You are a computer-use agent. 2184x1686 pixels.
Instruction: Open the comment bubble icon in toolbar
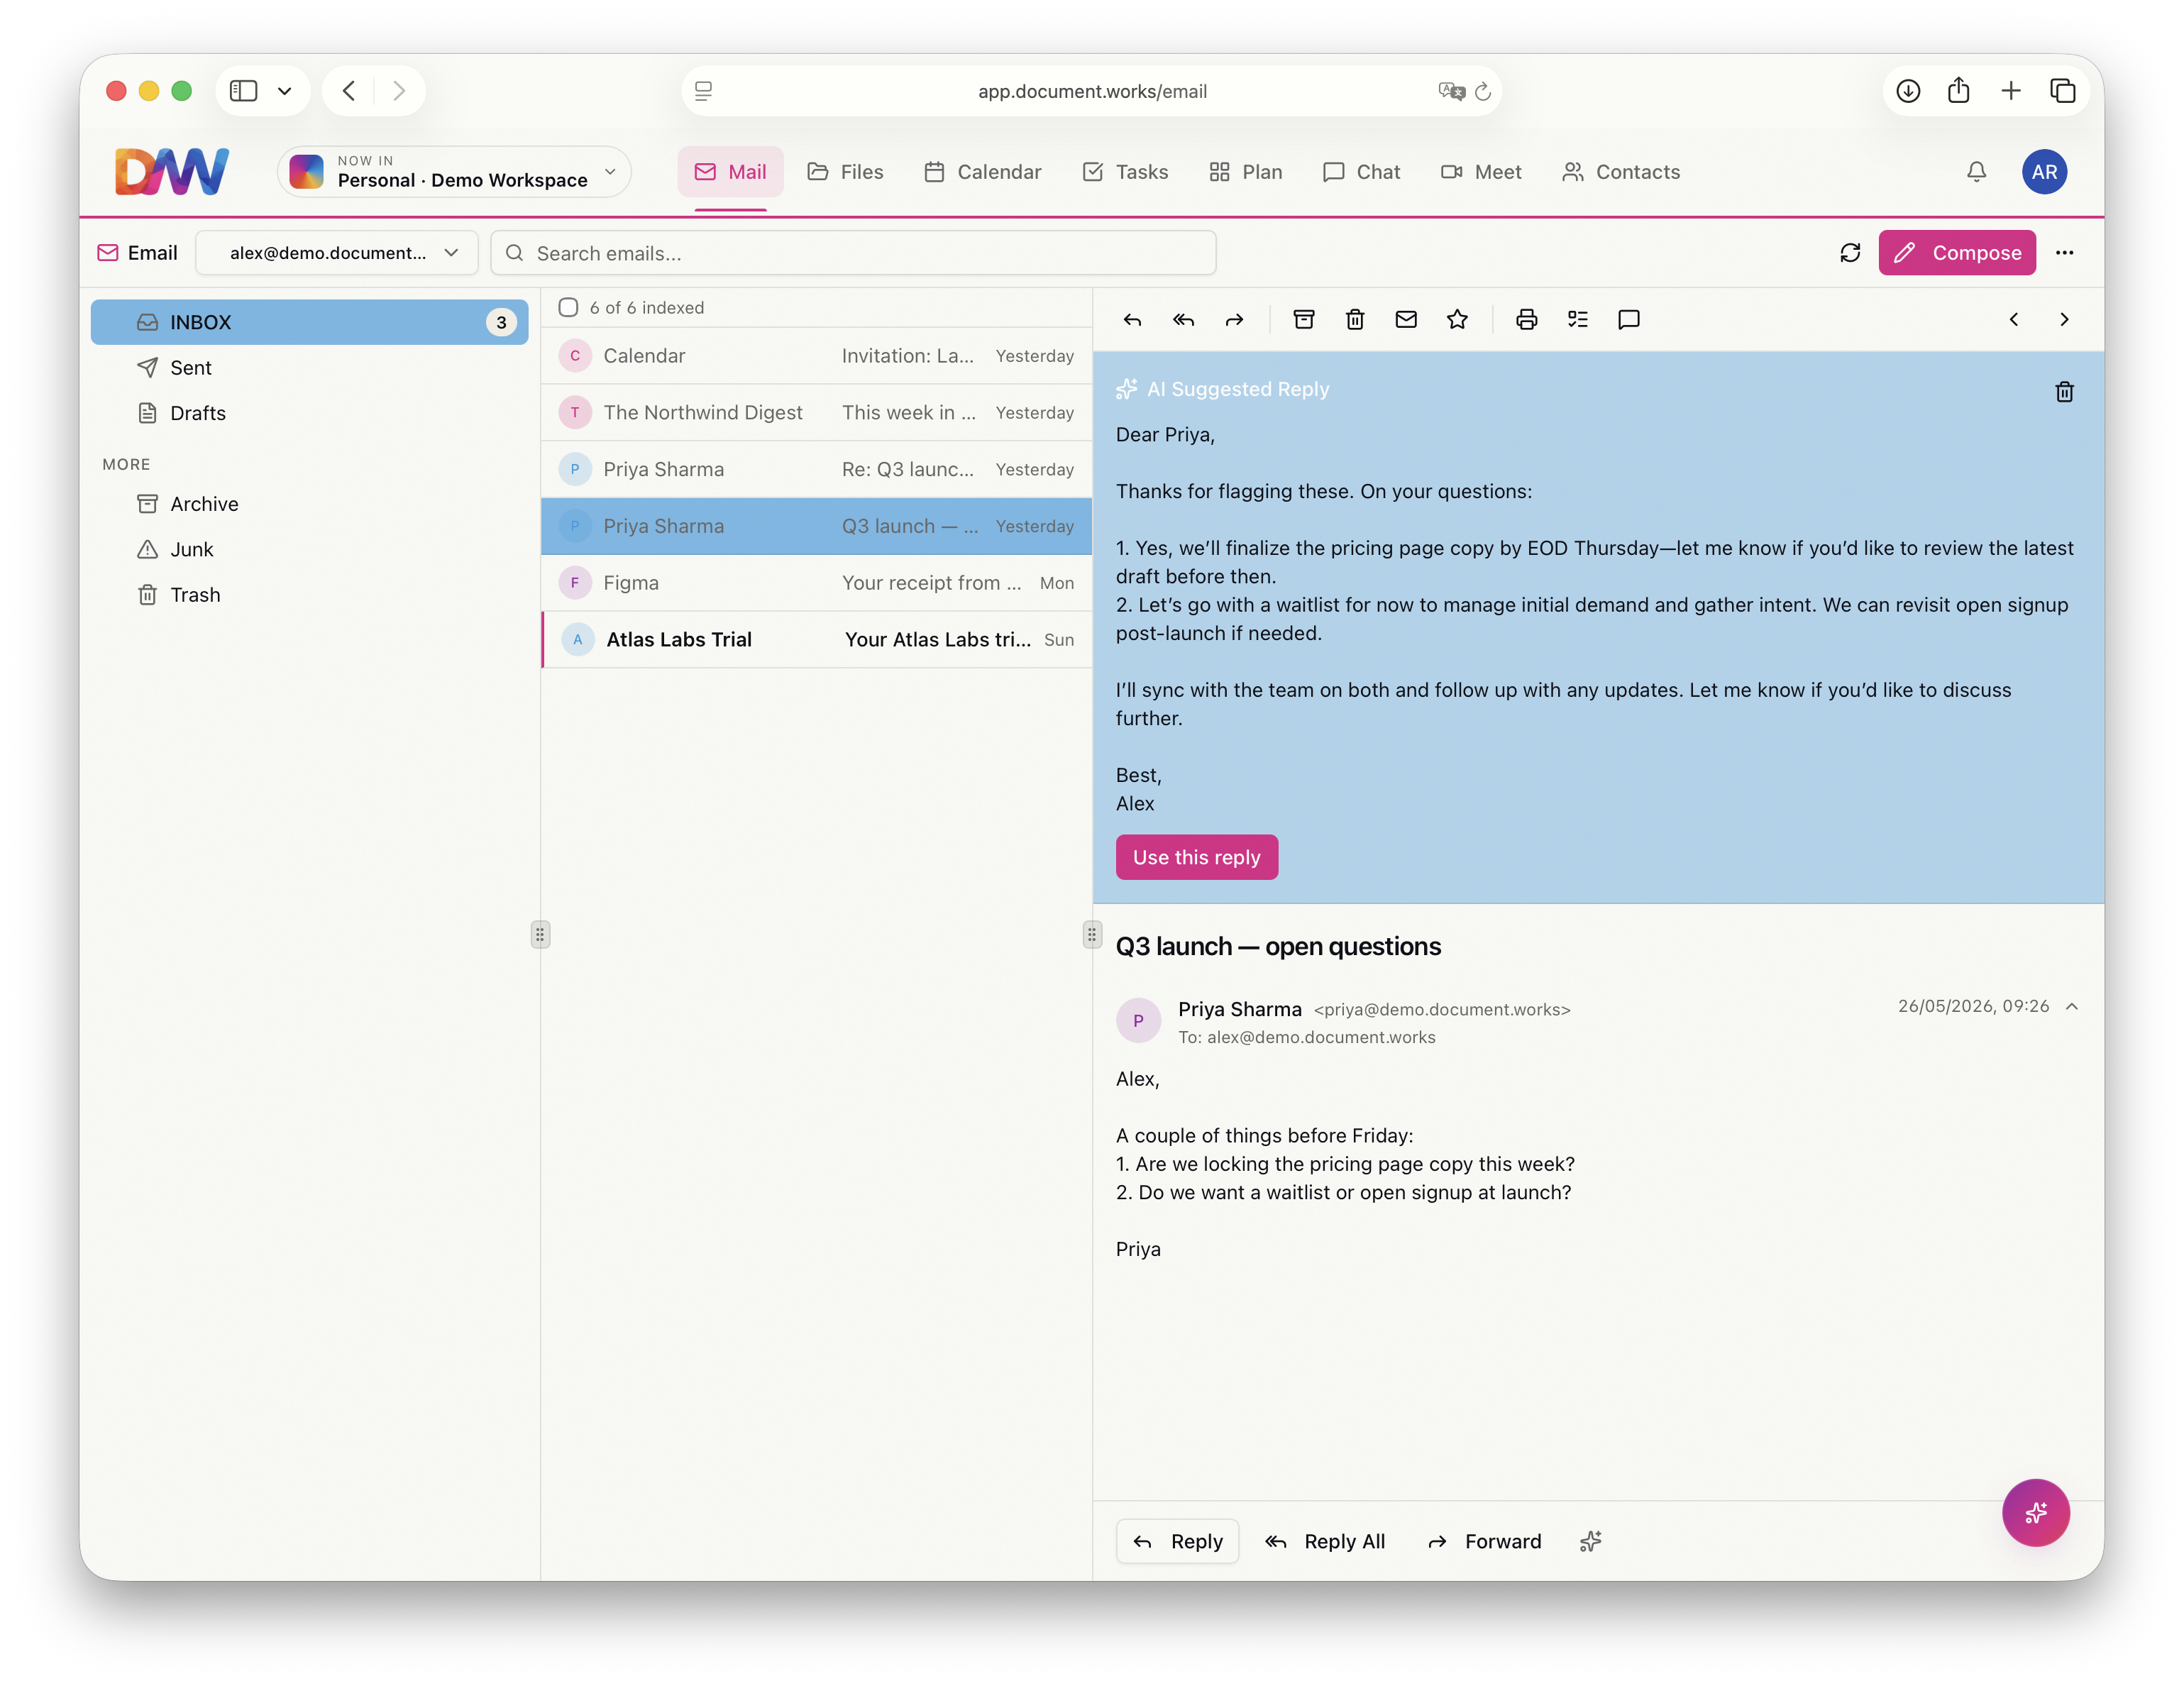[1629, 320]
